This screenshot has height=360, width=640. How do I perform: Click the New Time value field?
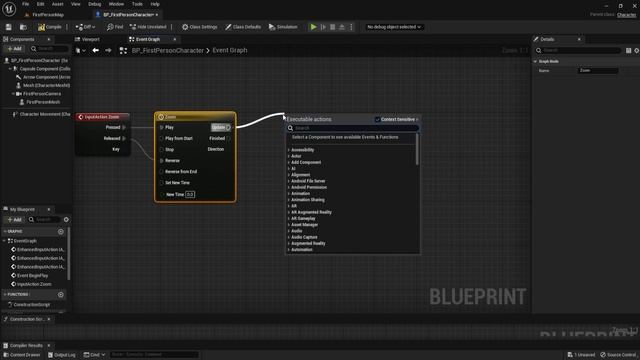pos(190,194)
